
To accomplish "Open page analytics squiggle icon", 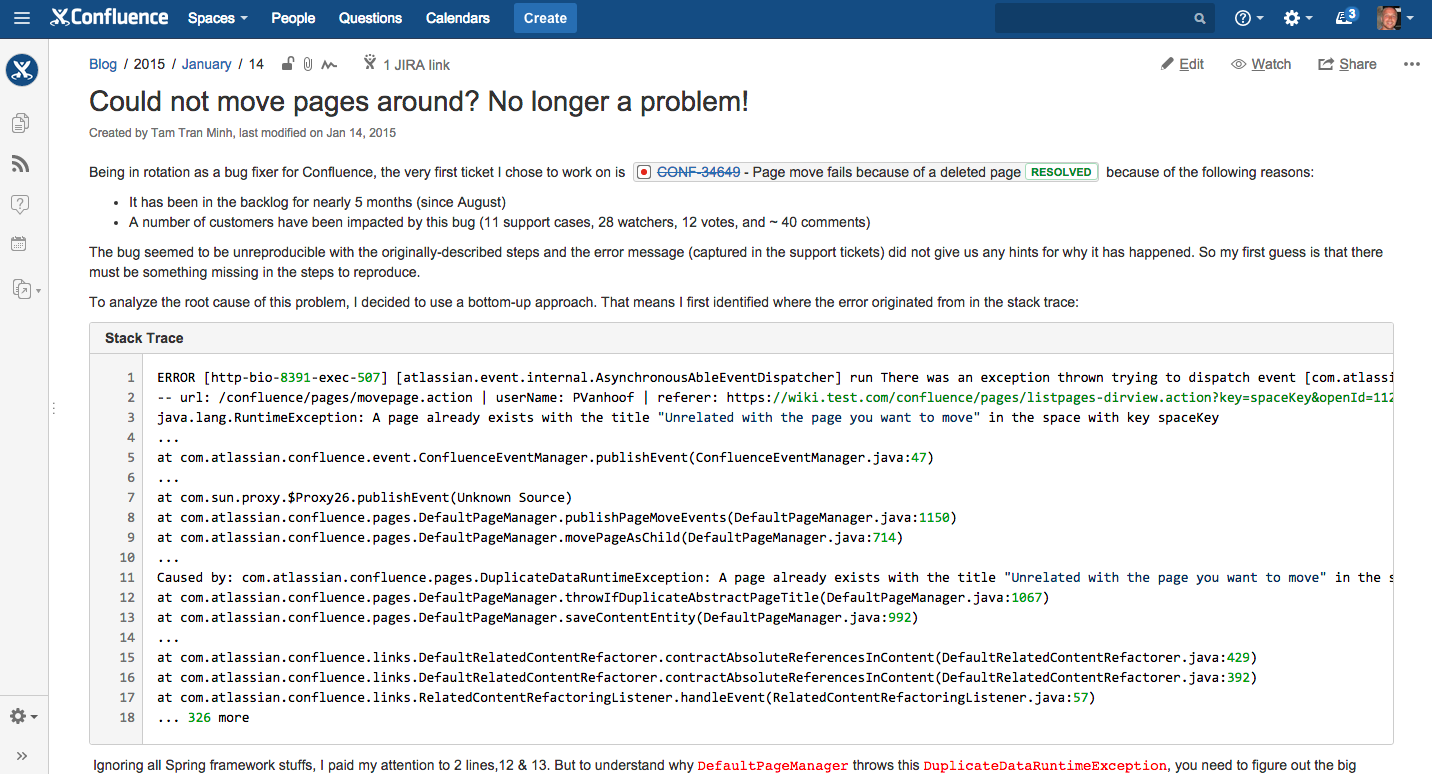I will (329, 64).
